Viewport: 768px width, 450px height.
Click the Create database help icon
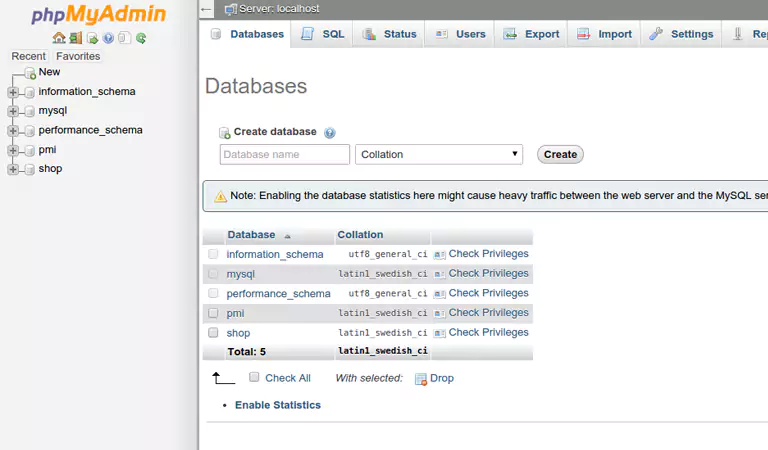tap(330, 133)
